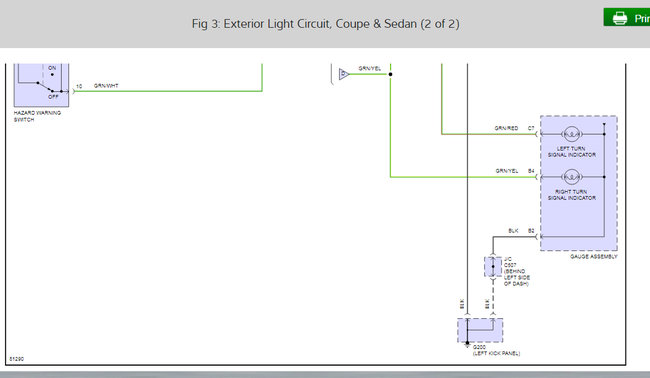Click the triangle connector symbol near GRN/YEL
This screenshot has width=650, height=378.
[x=344, y=74]
